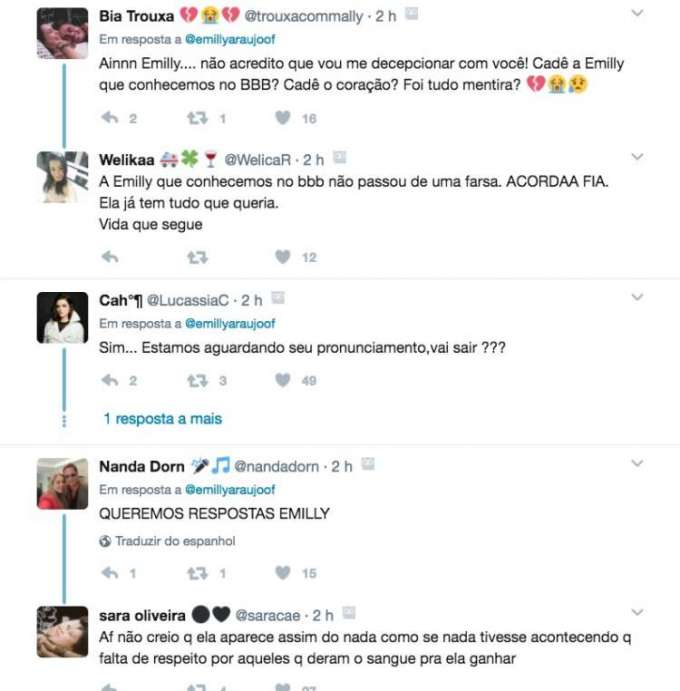Open options chevron on Welikaa's tweet
This screenshot has height=691, width=680.
637,156
